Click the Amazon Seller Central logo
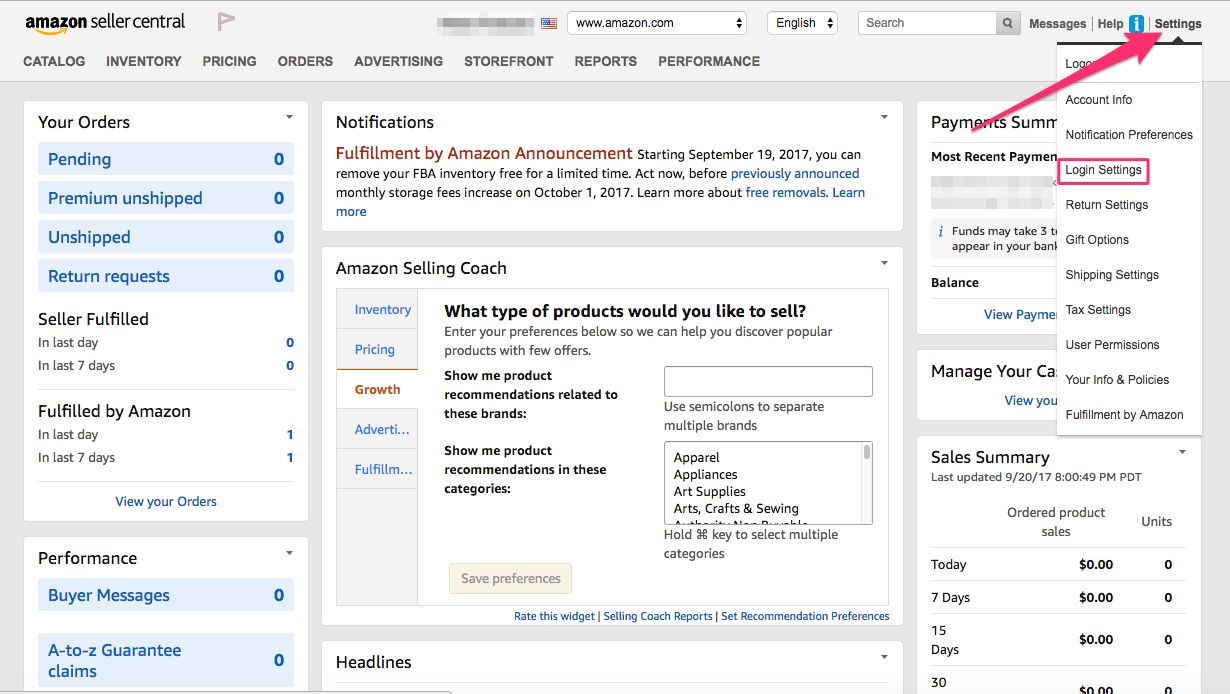1230x694 pixels. pos(105,23)
